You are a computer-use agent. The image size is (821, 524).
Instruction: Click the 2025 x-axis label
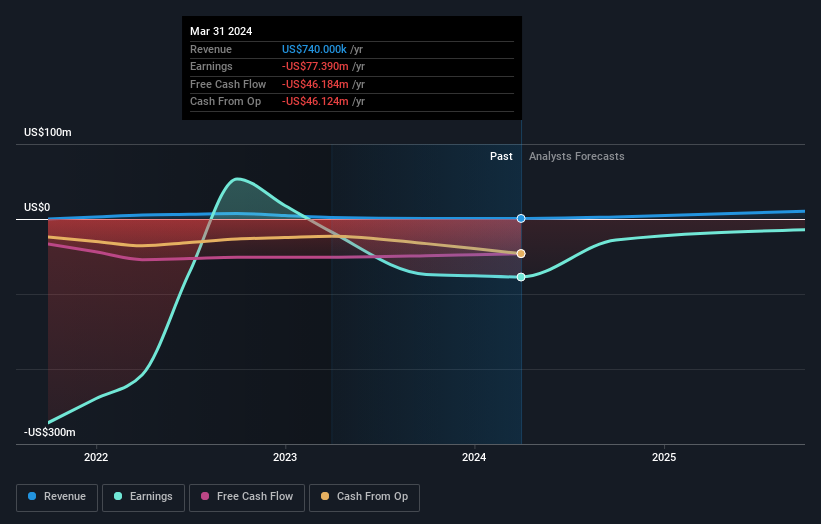click(664, 458)
